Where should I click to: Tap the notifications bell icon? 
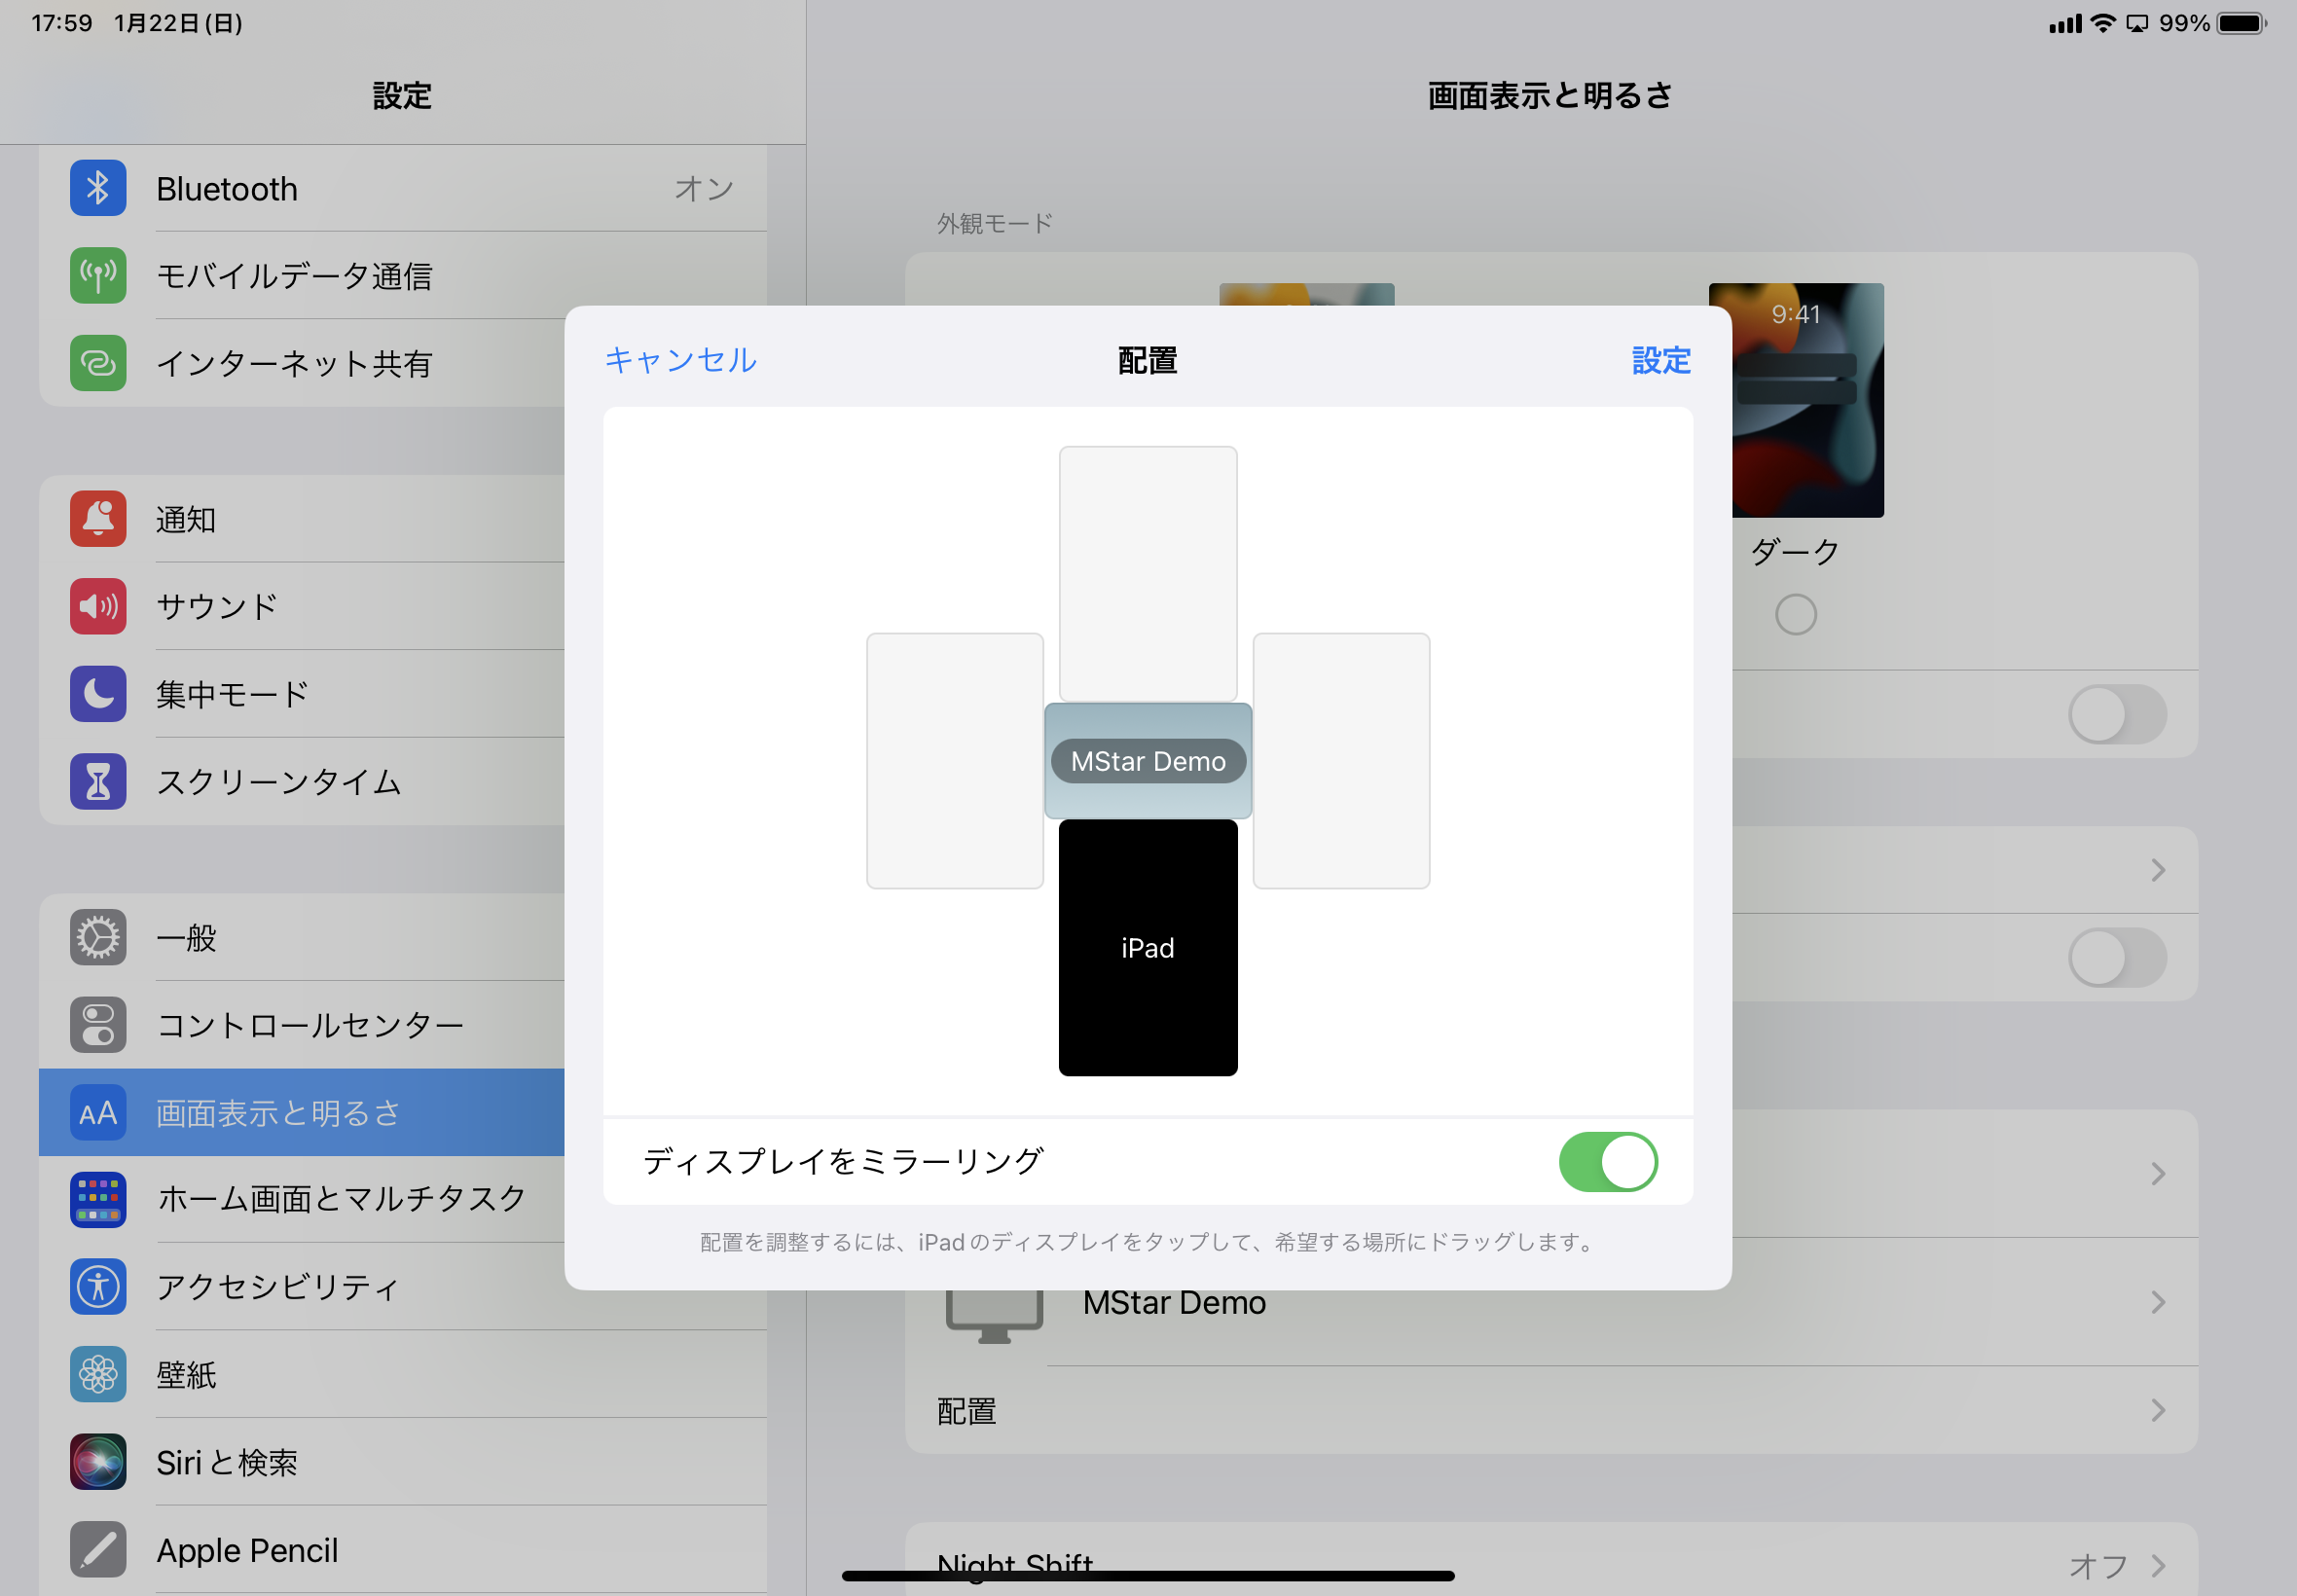(x=98, y=518)
